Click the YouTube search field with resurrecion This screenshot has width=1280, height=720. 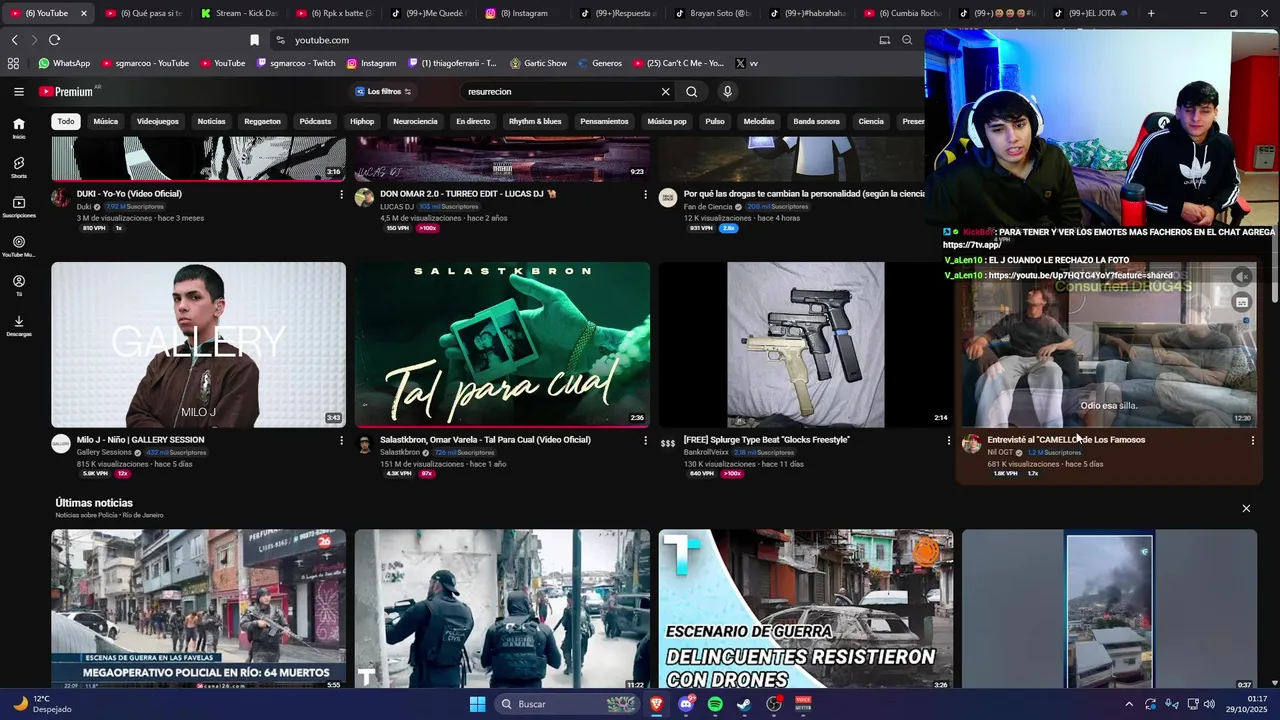pyautogui.click(x=560, y=91)
